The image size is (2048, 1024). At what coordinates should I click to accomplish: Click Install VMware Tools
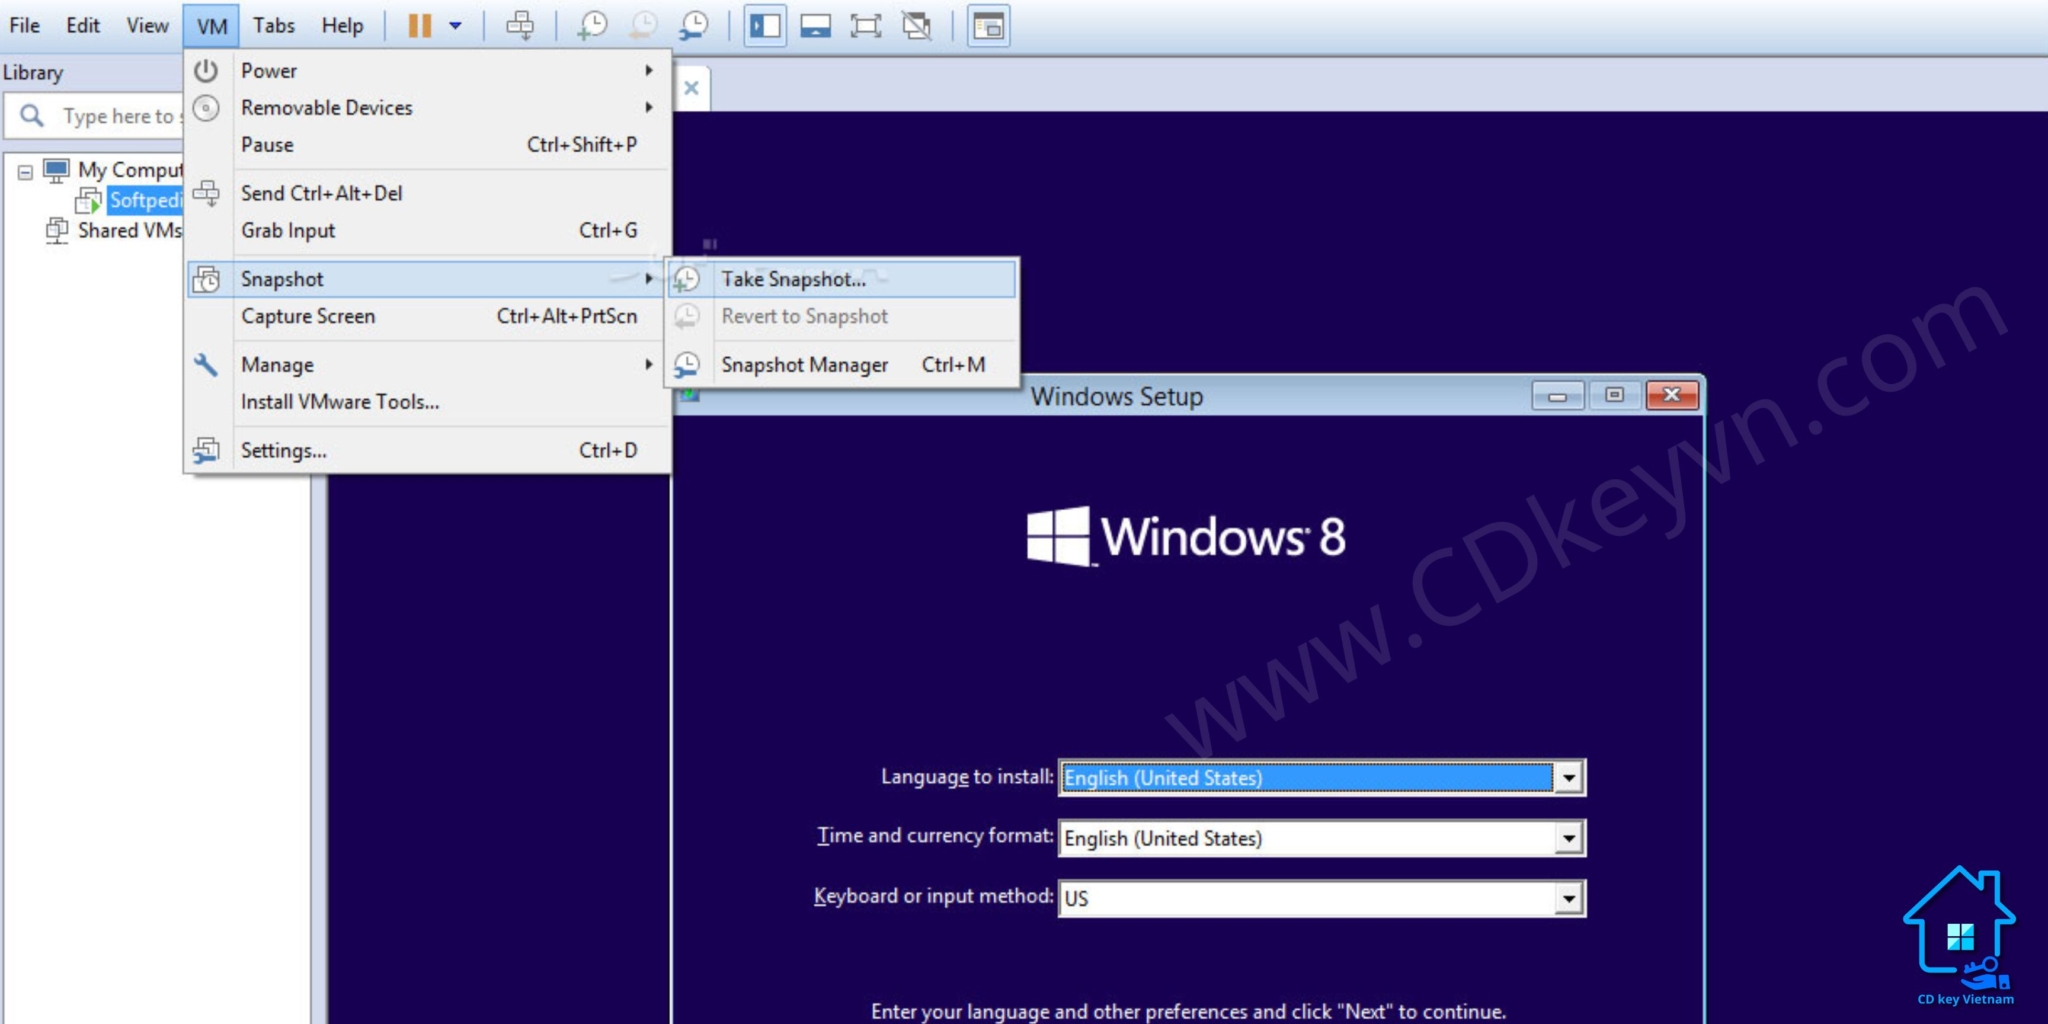[x=338, y=401]
